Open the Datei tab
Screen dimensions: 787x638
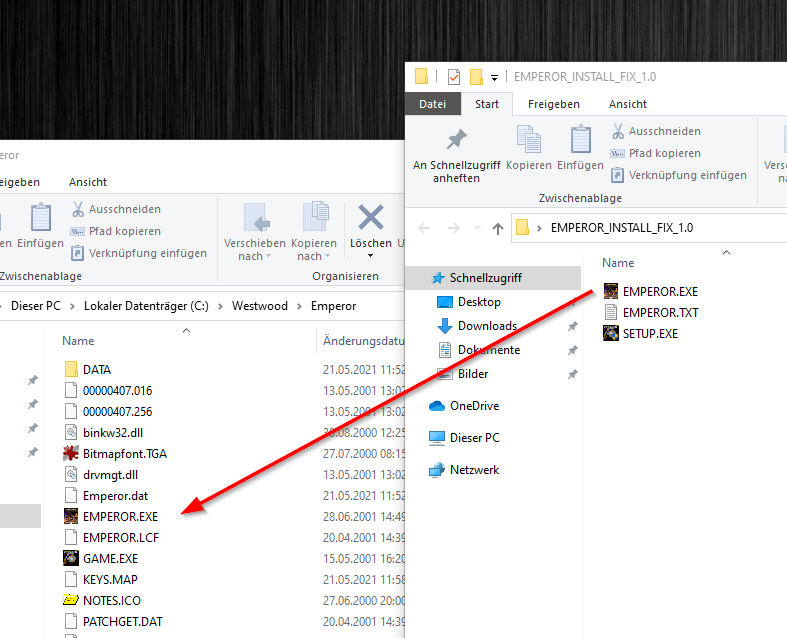(x=433, y=104)
